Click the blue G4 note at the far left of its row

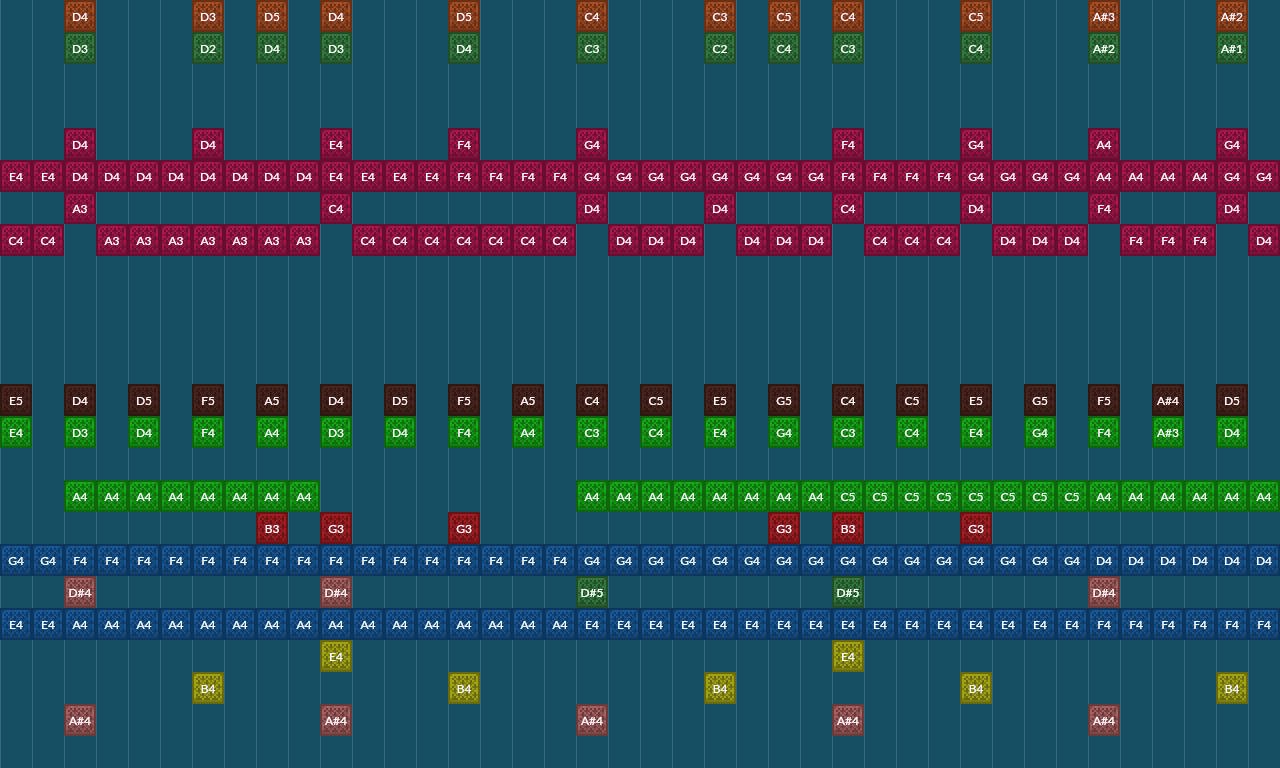[x=15, y=560]
